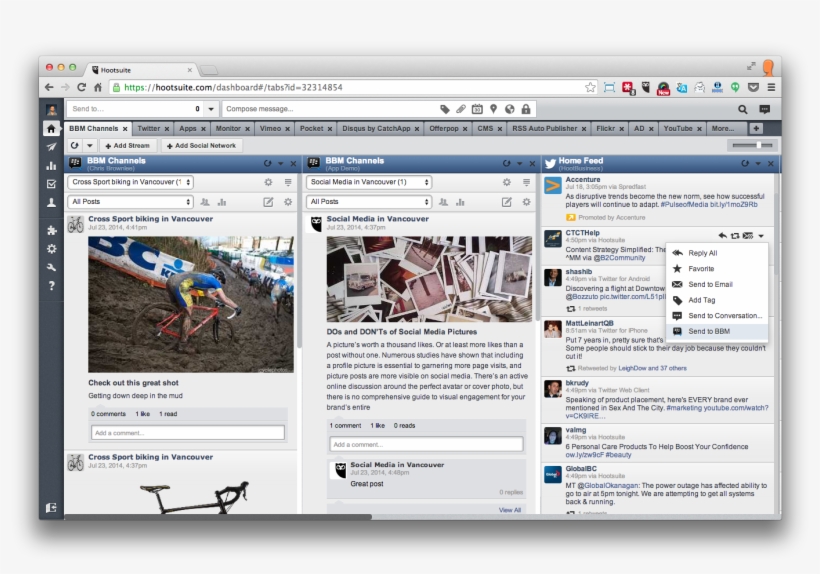Click the location pin icon in compose bar
Screen dimensions: 820x574
(493, 109)
